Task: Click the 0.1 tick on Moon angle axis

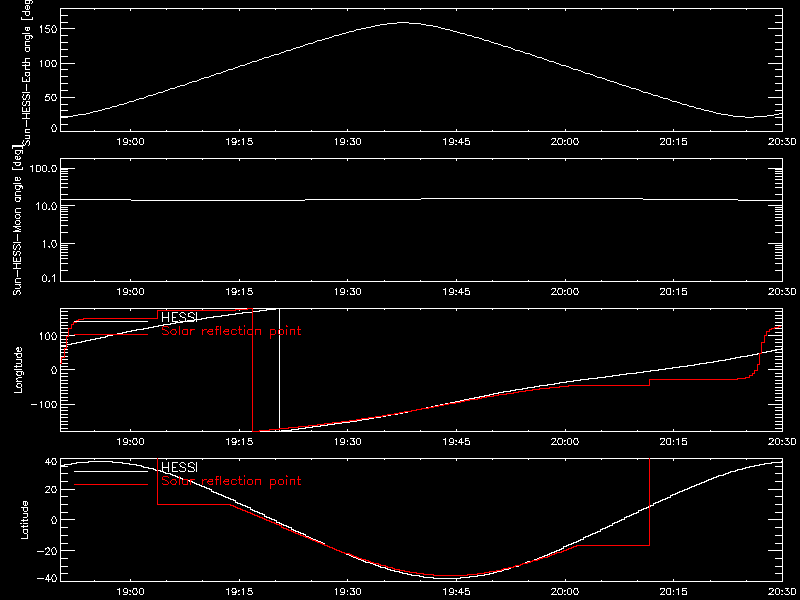Action: [49, 278]
